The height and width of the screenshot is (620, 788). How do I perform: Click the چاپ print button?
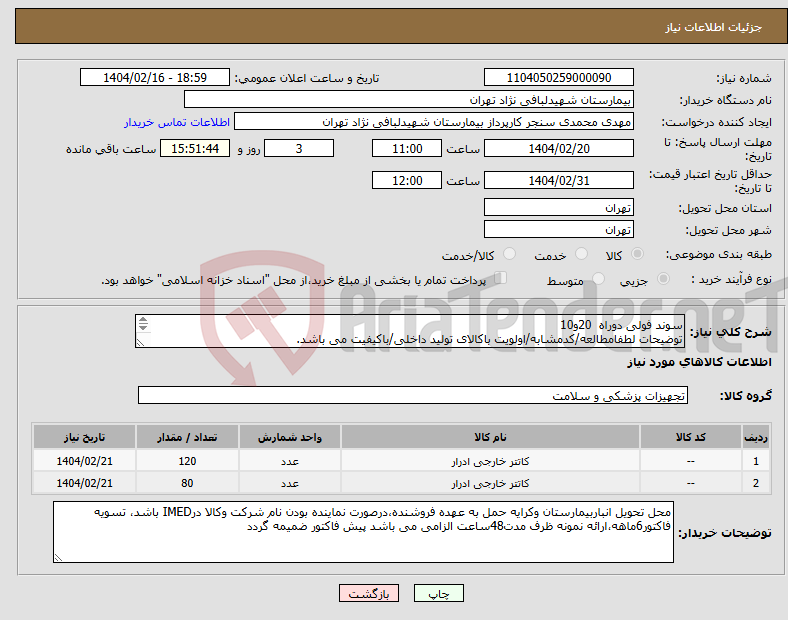point(439,593)
